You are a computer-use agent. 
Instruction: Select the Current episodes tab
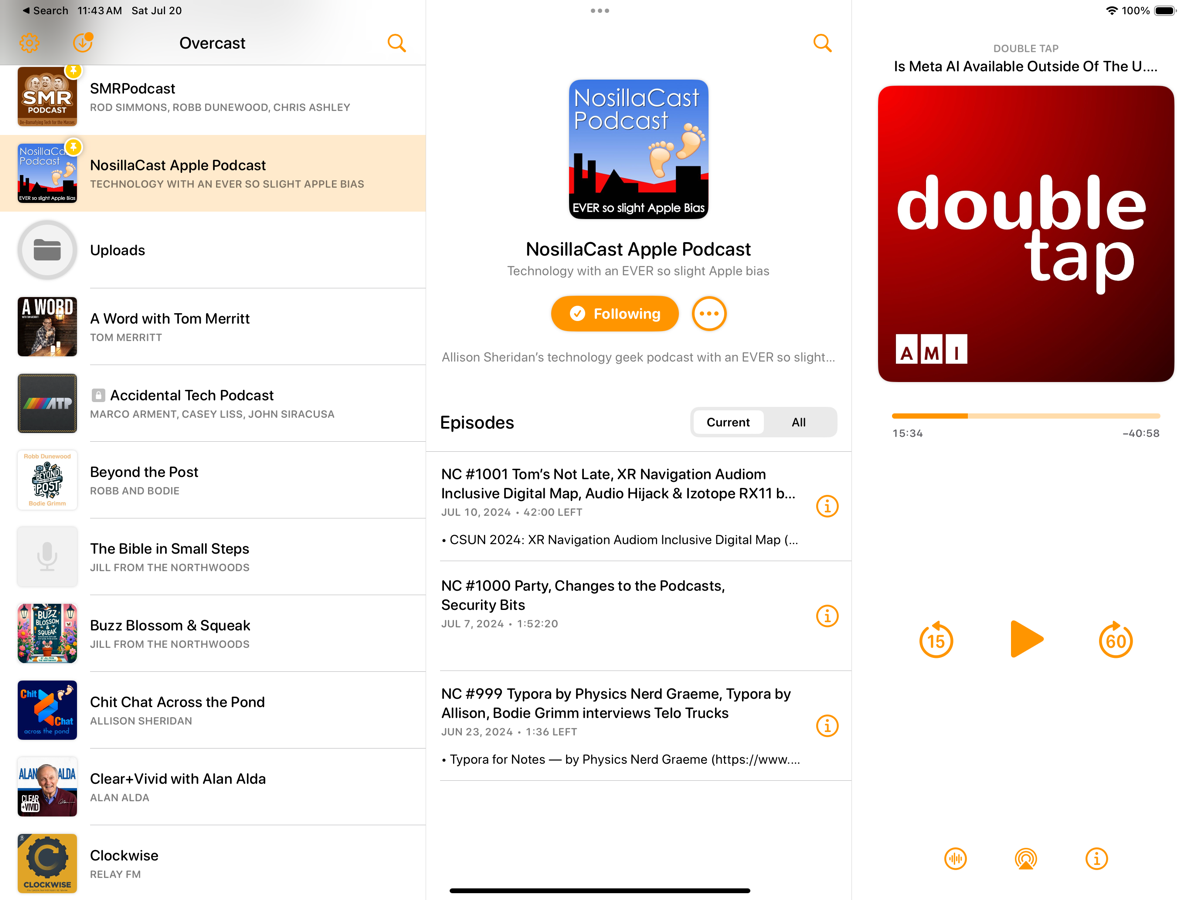728,422
